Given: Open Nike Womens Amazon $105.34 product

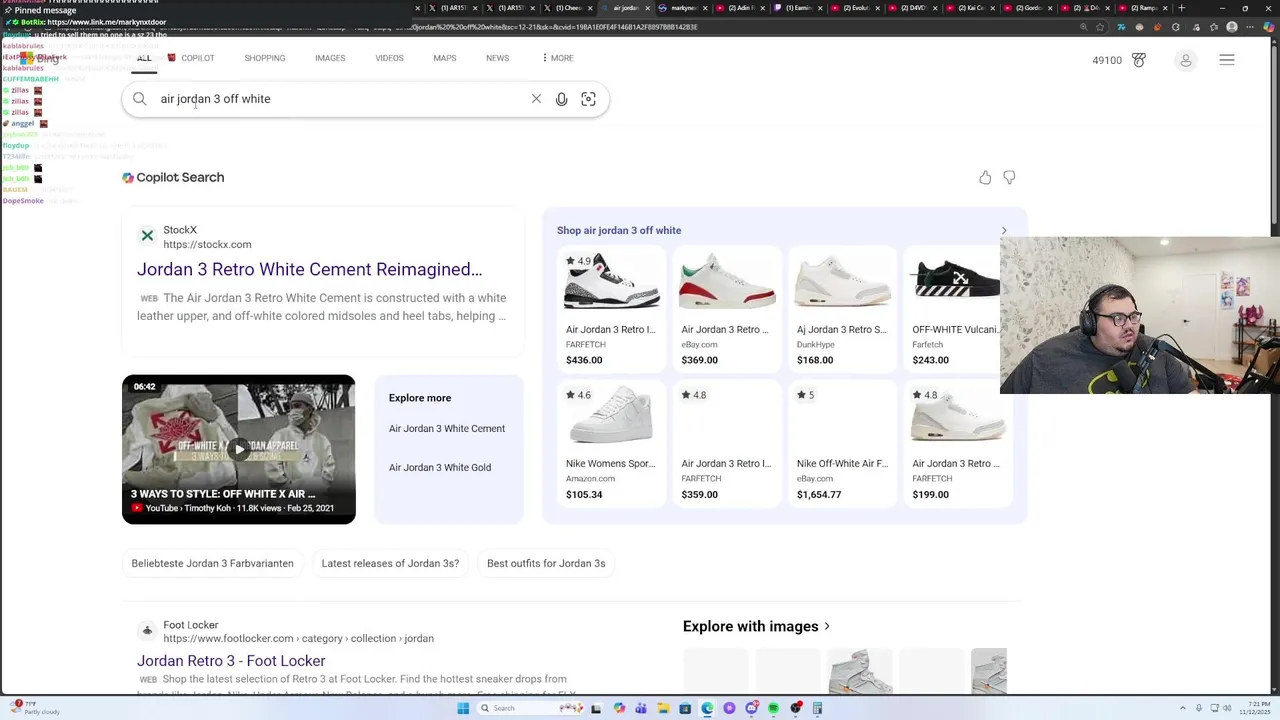Looking at the screenshot, I should 611,444.
